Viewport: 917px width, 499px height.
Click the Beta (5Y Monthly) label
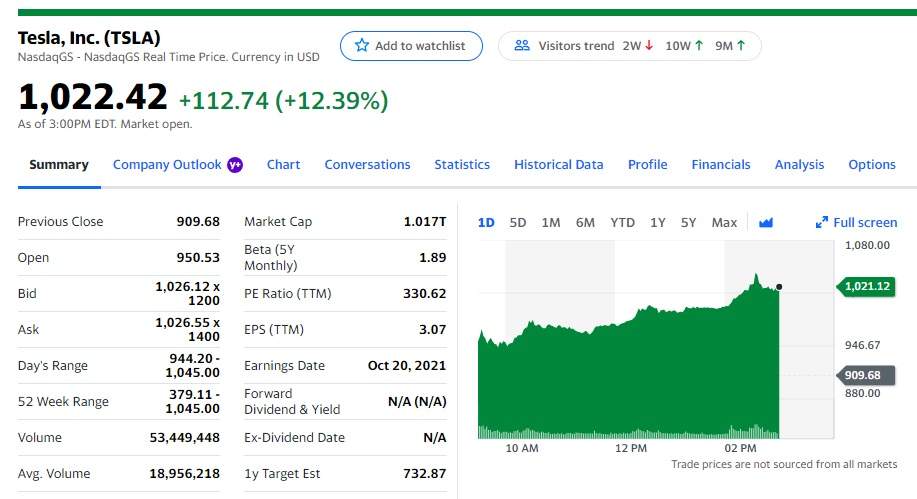click(x=271, y=257)
